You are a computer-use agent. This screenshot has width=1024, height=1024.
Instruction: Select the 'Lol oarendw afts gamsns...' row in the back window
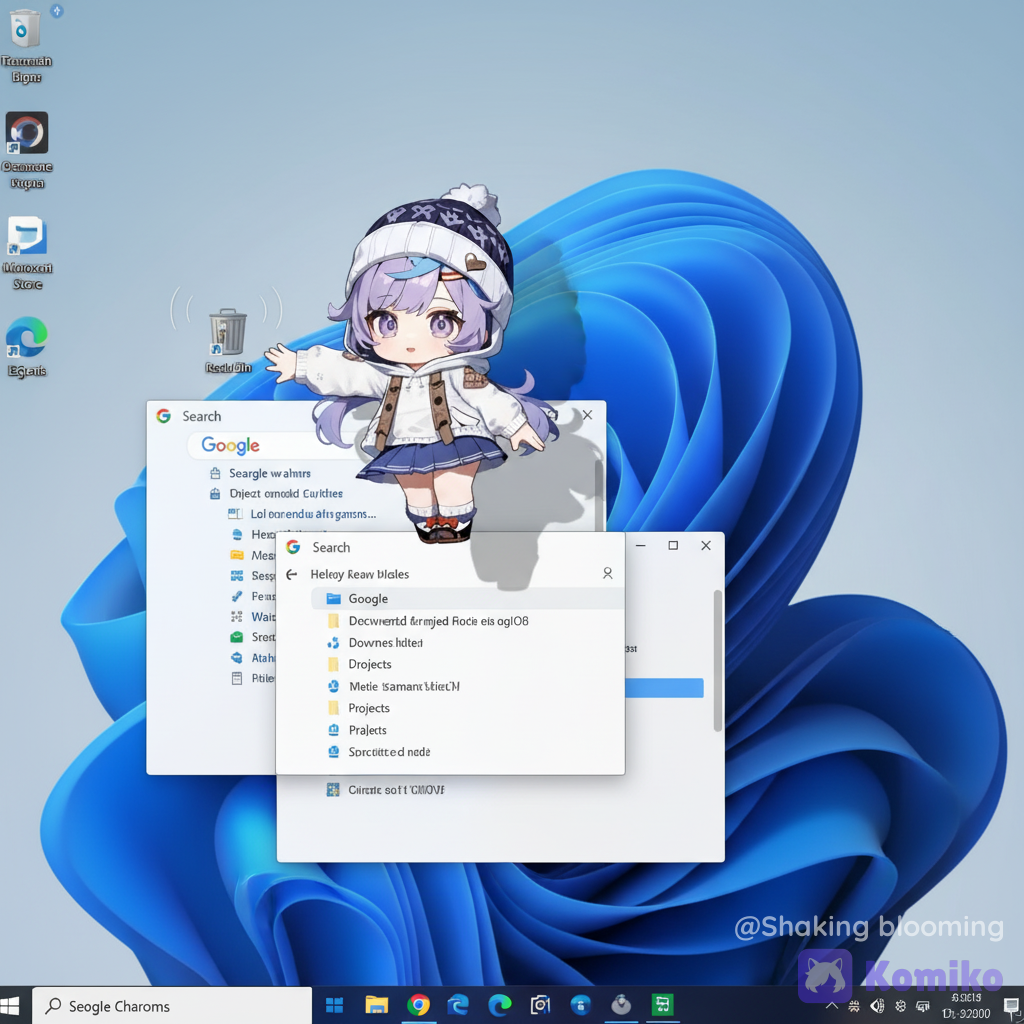click(302, 514)
